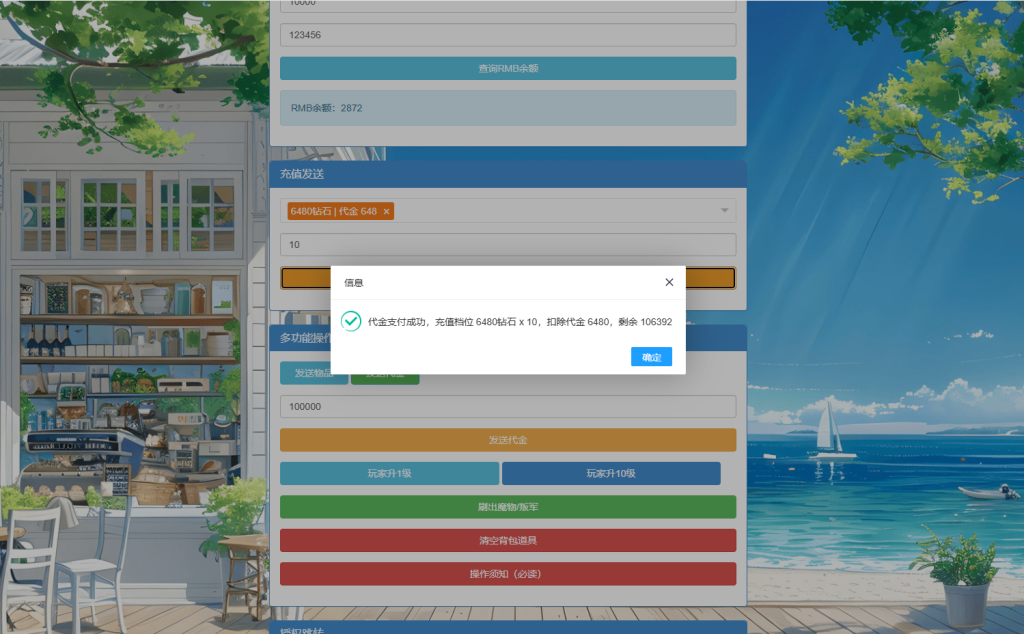The height and width of the screenshot is (634, 1024).
Task: Click the 玩家升10级 button
Action: click(x=611, y=473)
